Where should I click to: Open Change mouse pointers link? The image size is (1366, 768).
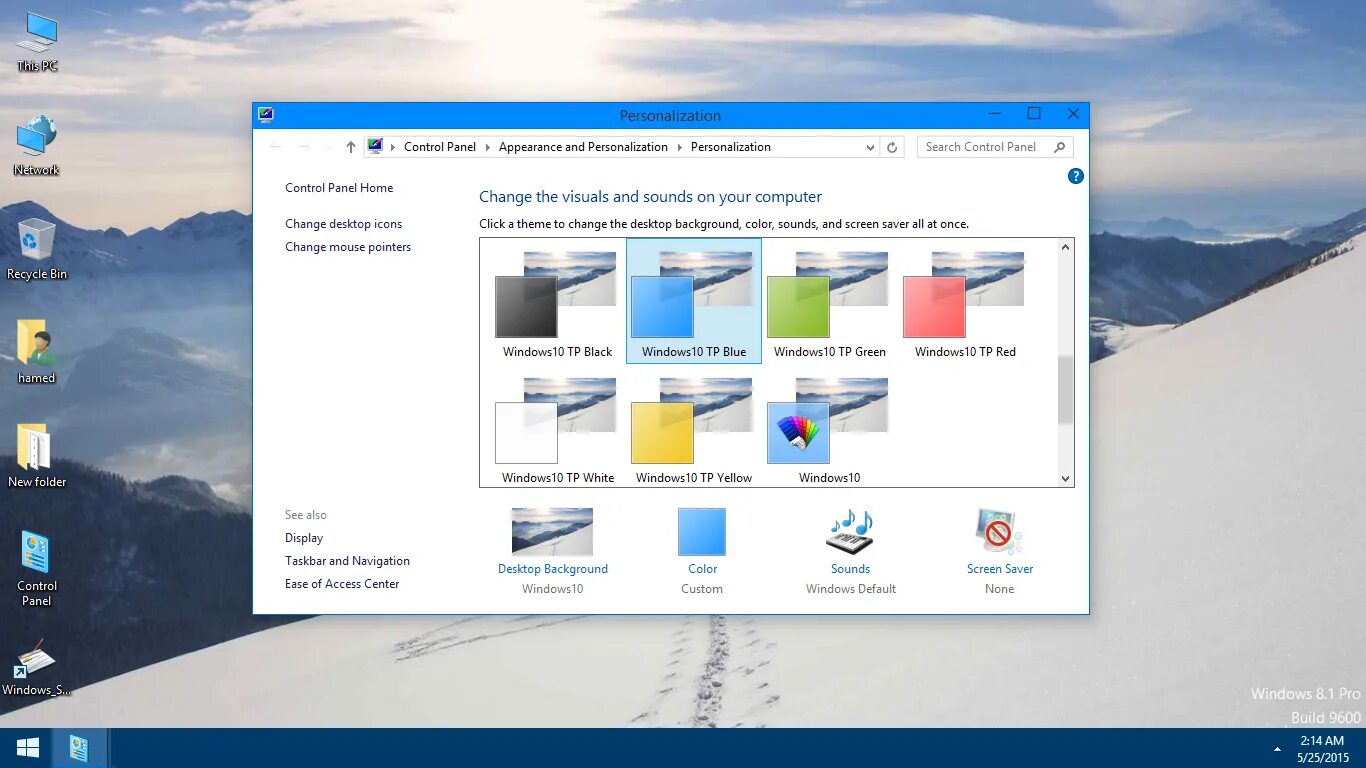pos(348,247)
